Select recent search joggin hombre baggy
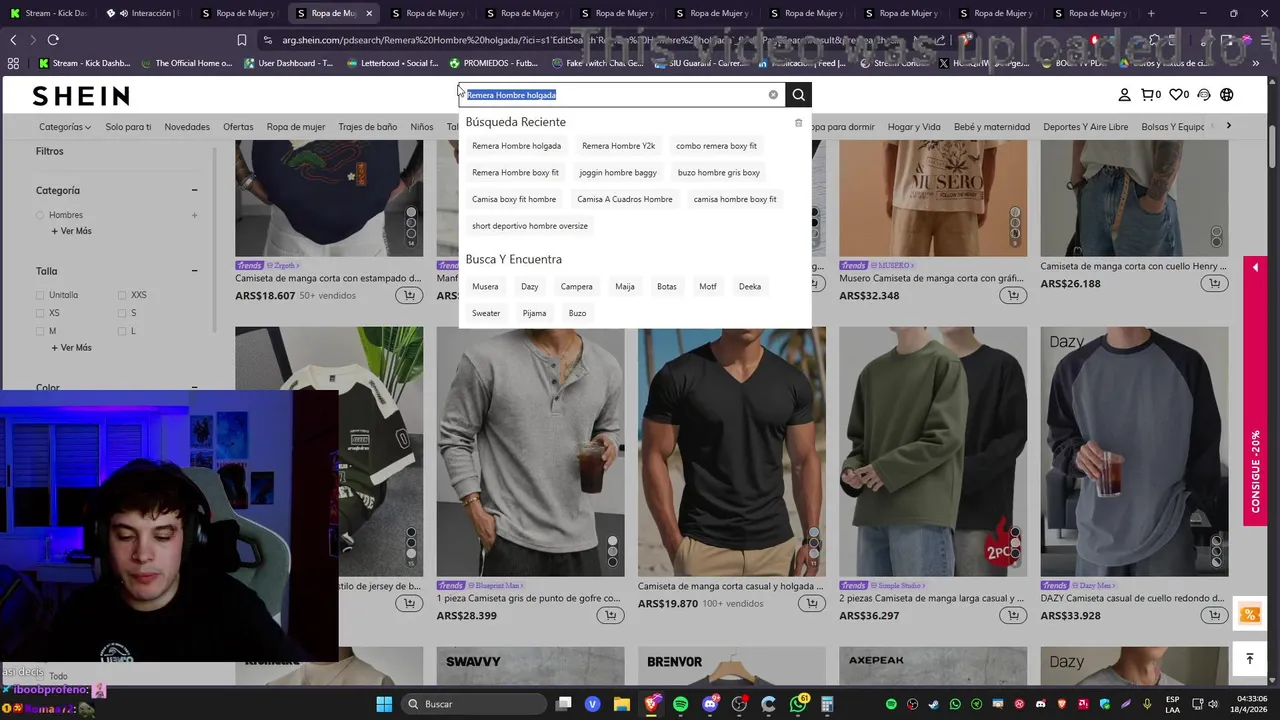This screenshot has height=720, width=1280. (x=618, y=173)
